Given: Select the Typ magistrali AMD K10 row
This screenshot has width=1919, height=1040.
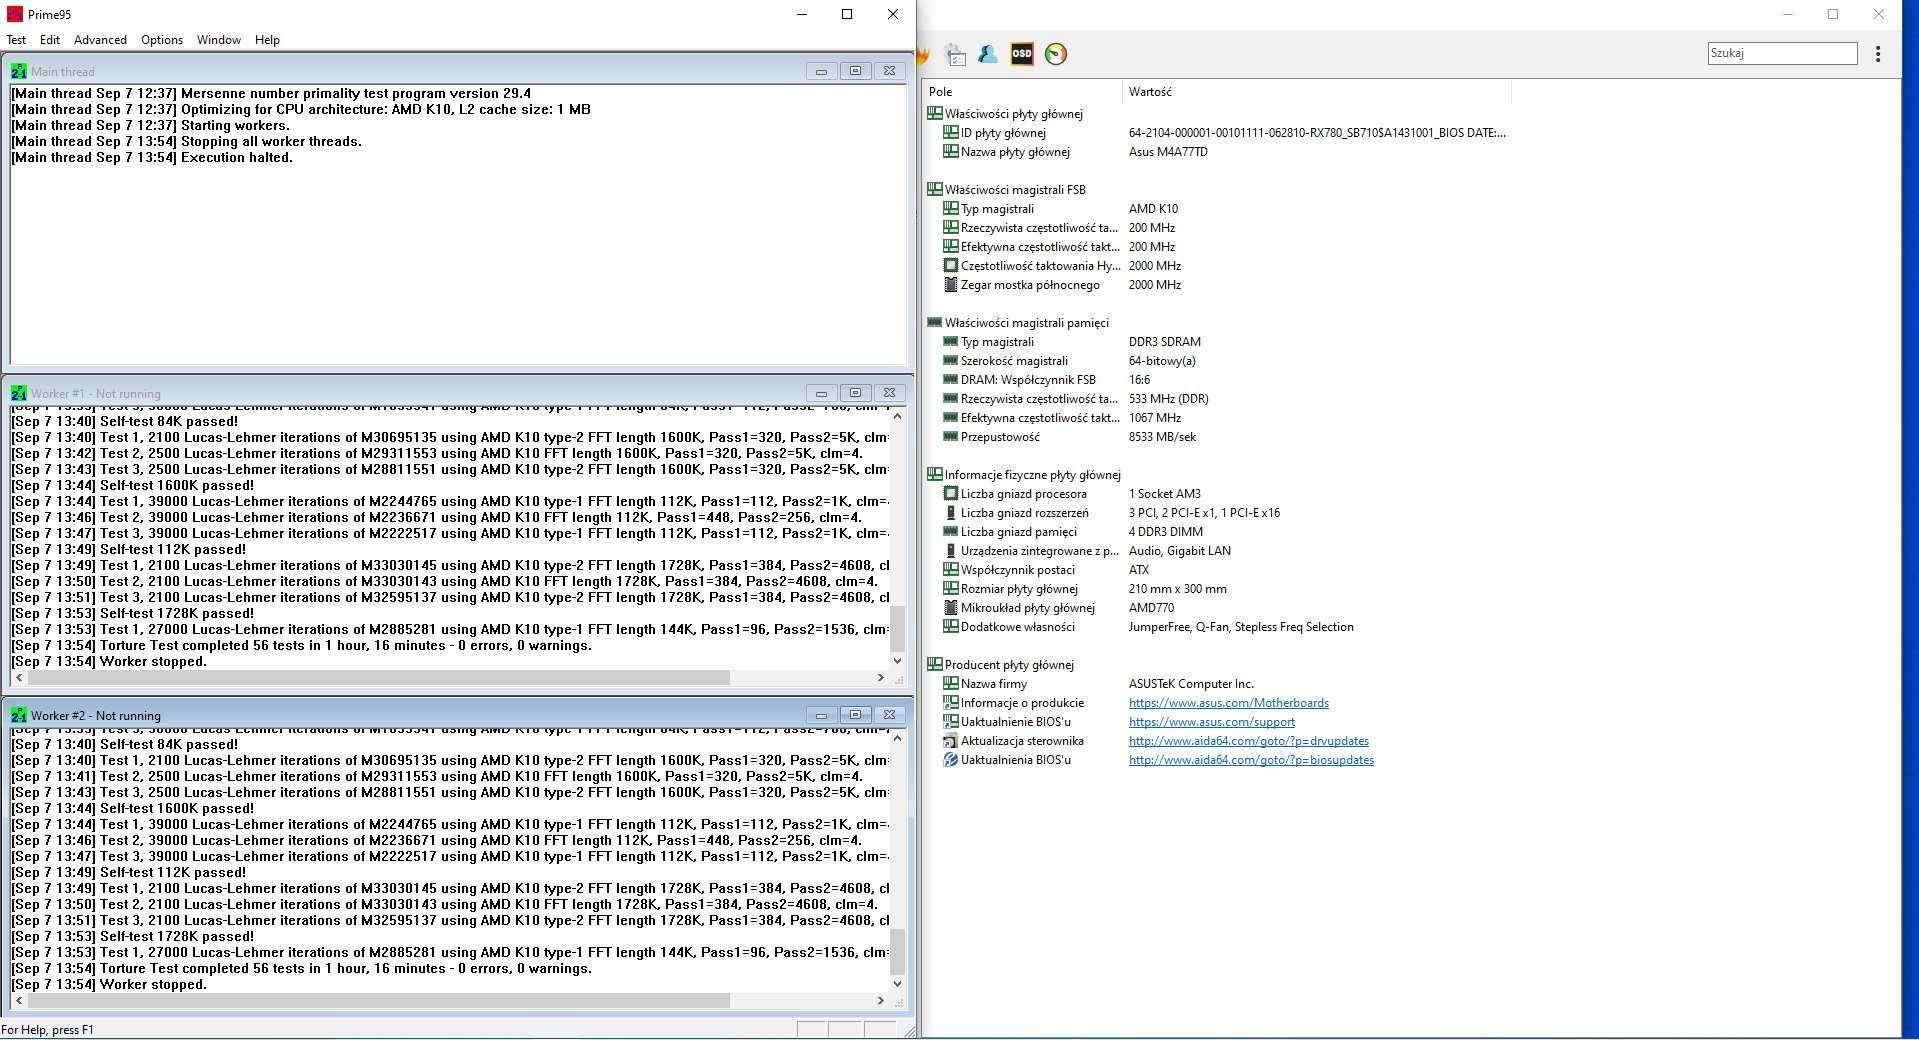Looking at the screenshot, I should (x=1215, y=209).
